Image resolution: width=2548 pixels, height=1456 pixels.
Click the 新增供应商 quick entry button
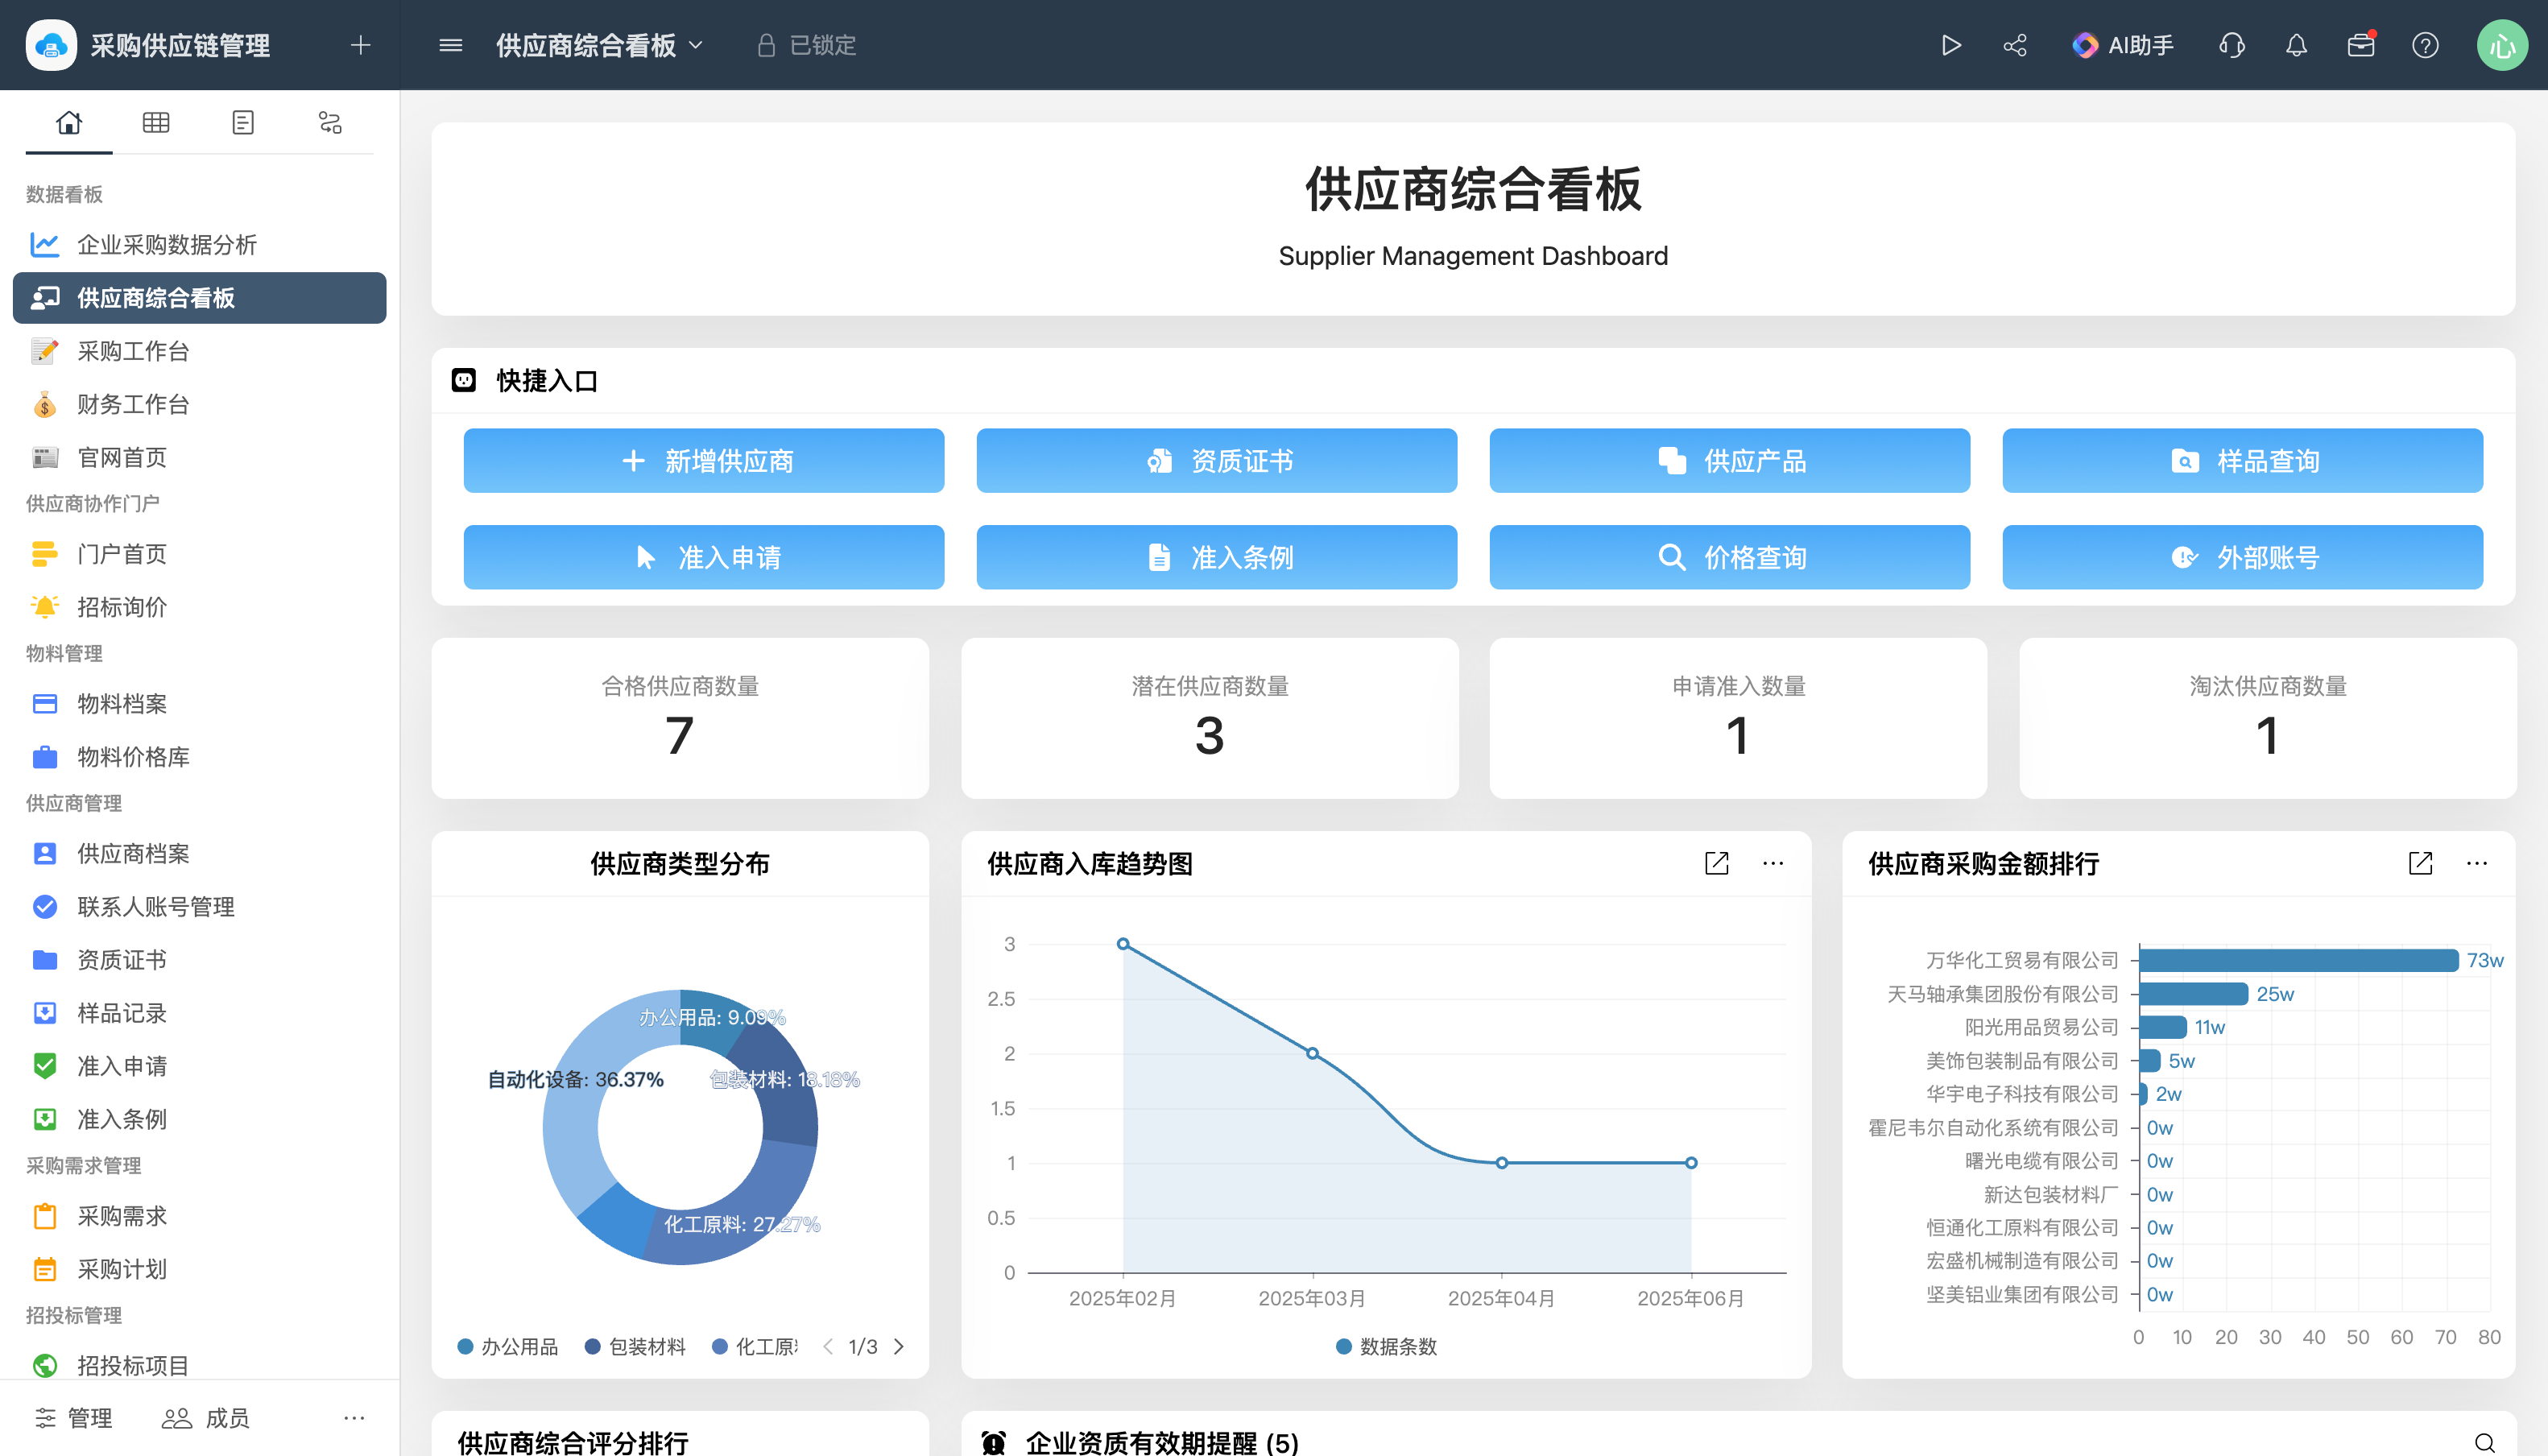(x=703, y=460)
